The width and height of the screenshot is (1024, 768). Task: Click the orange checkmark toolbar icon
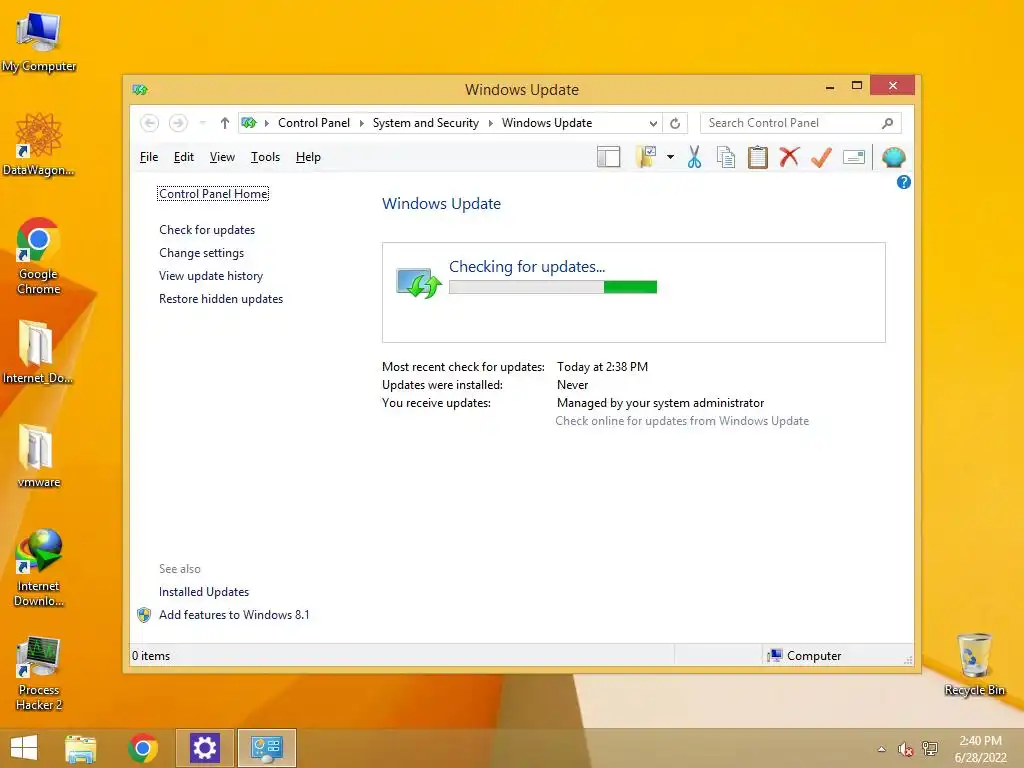821,157
